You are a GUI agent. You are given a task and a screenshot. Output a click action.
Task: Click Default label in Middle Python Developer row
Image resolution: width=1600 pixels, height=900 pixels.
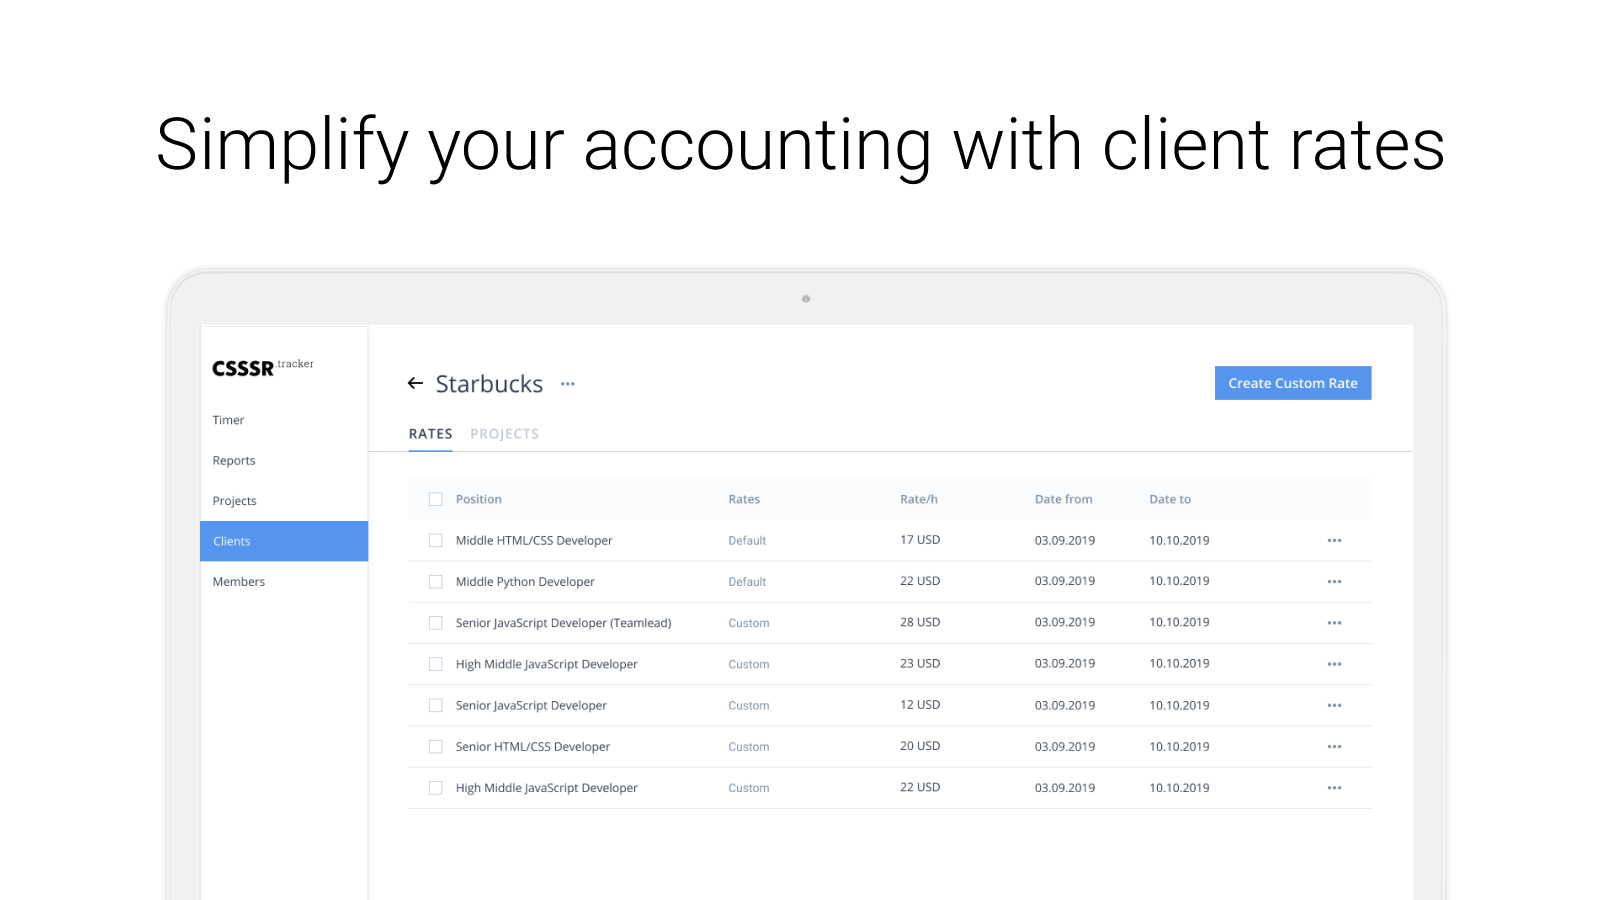pos(747,582)
